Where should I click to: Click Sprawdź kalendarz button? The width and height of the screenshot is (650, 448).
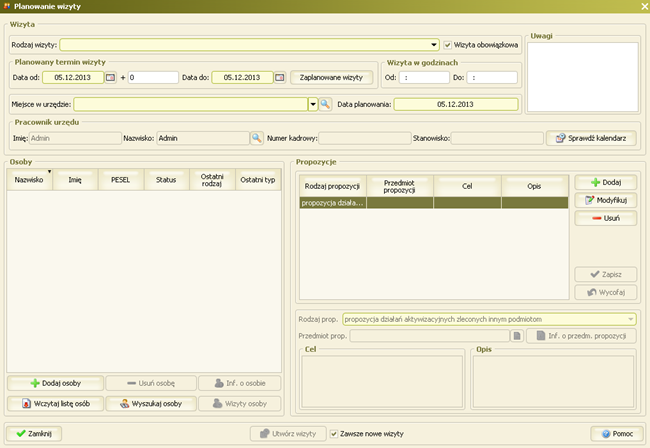coord(591,138)
